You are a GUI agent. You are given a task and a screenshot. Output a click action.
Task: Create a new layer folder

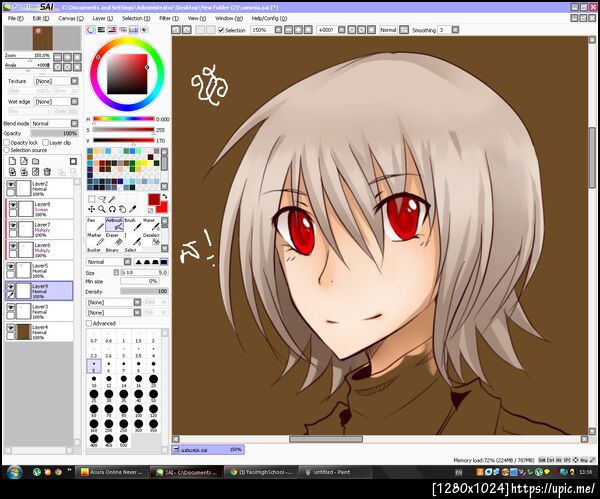tap(35, 161)
